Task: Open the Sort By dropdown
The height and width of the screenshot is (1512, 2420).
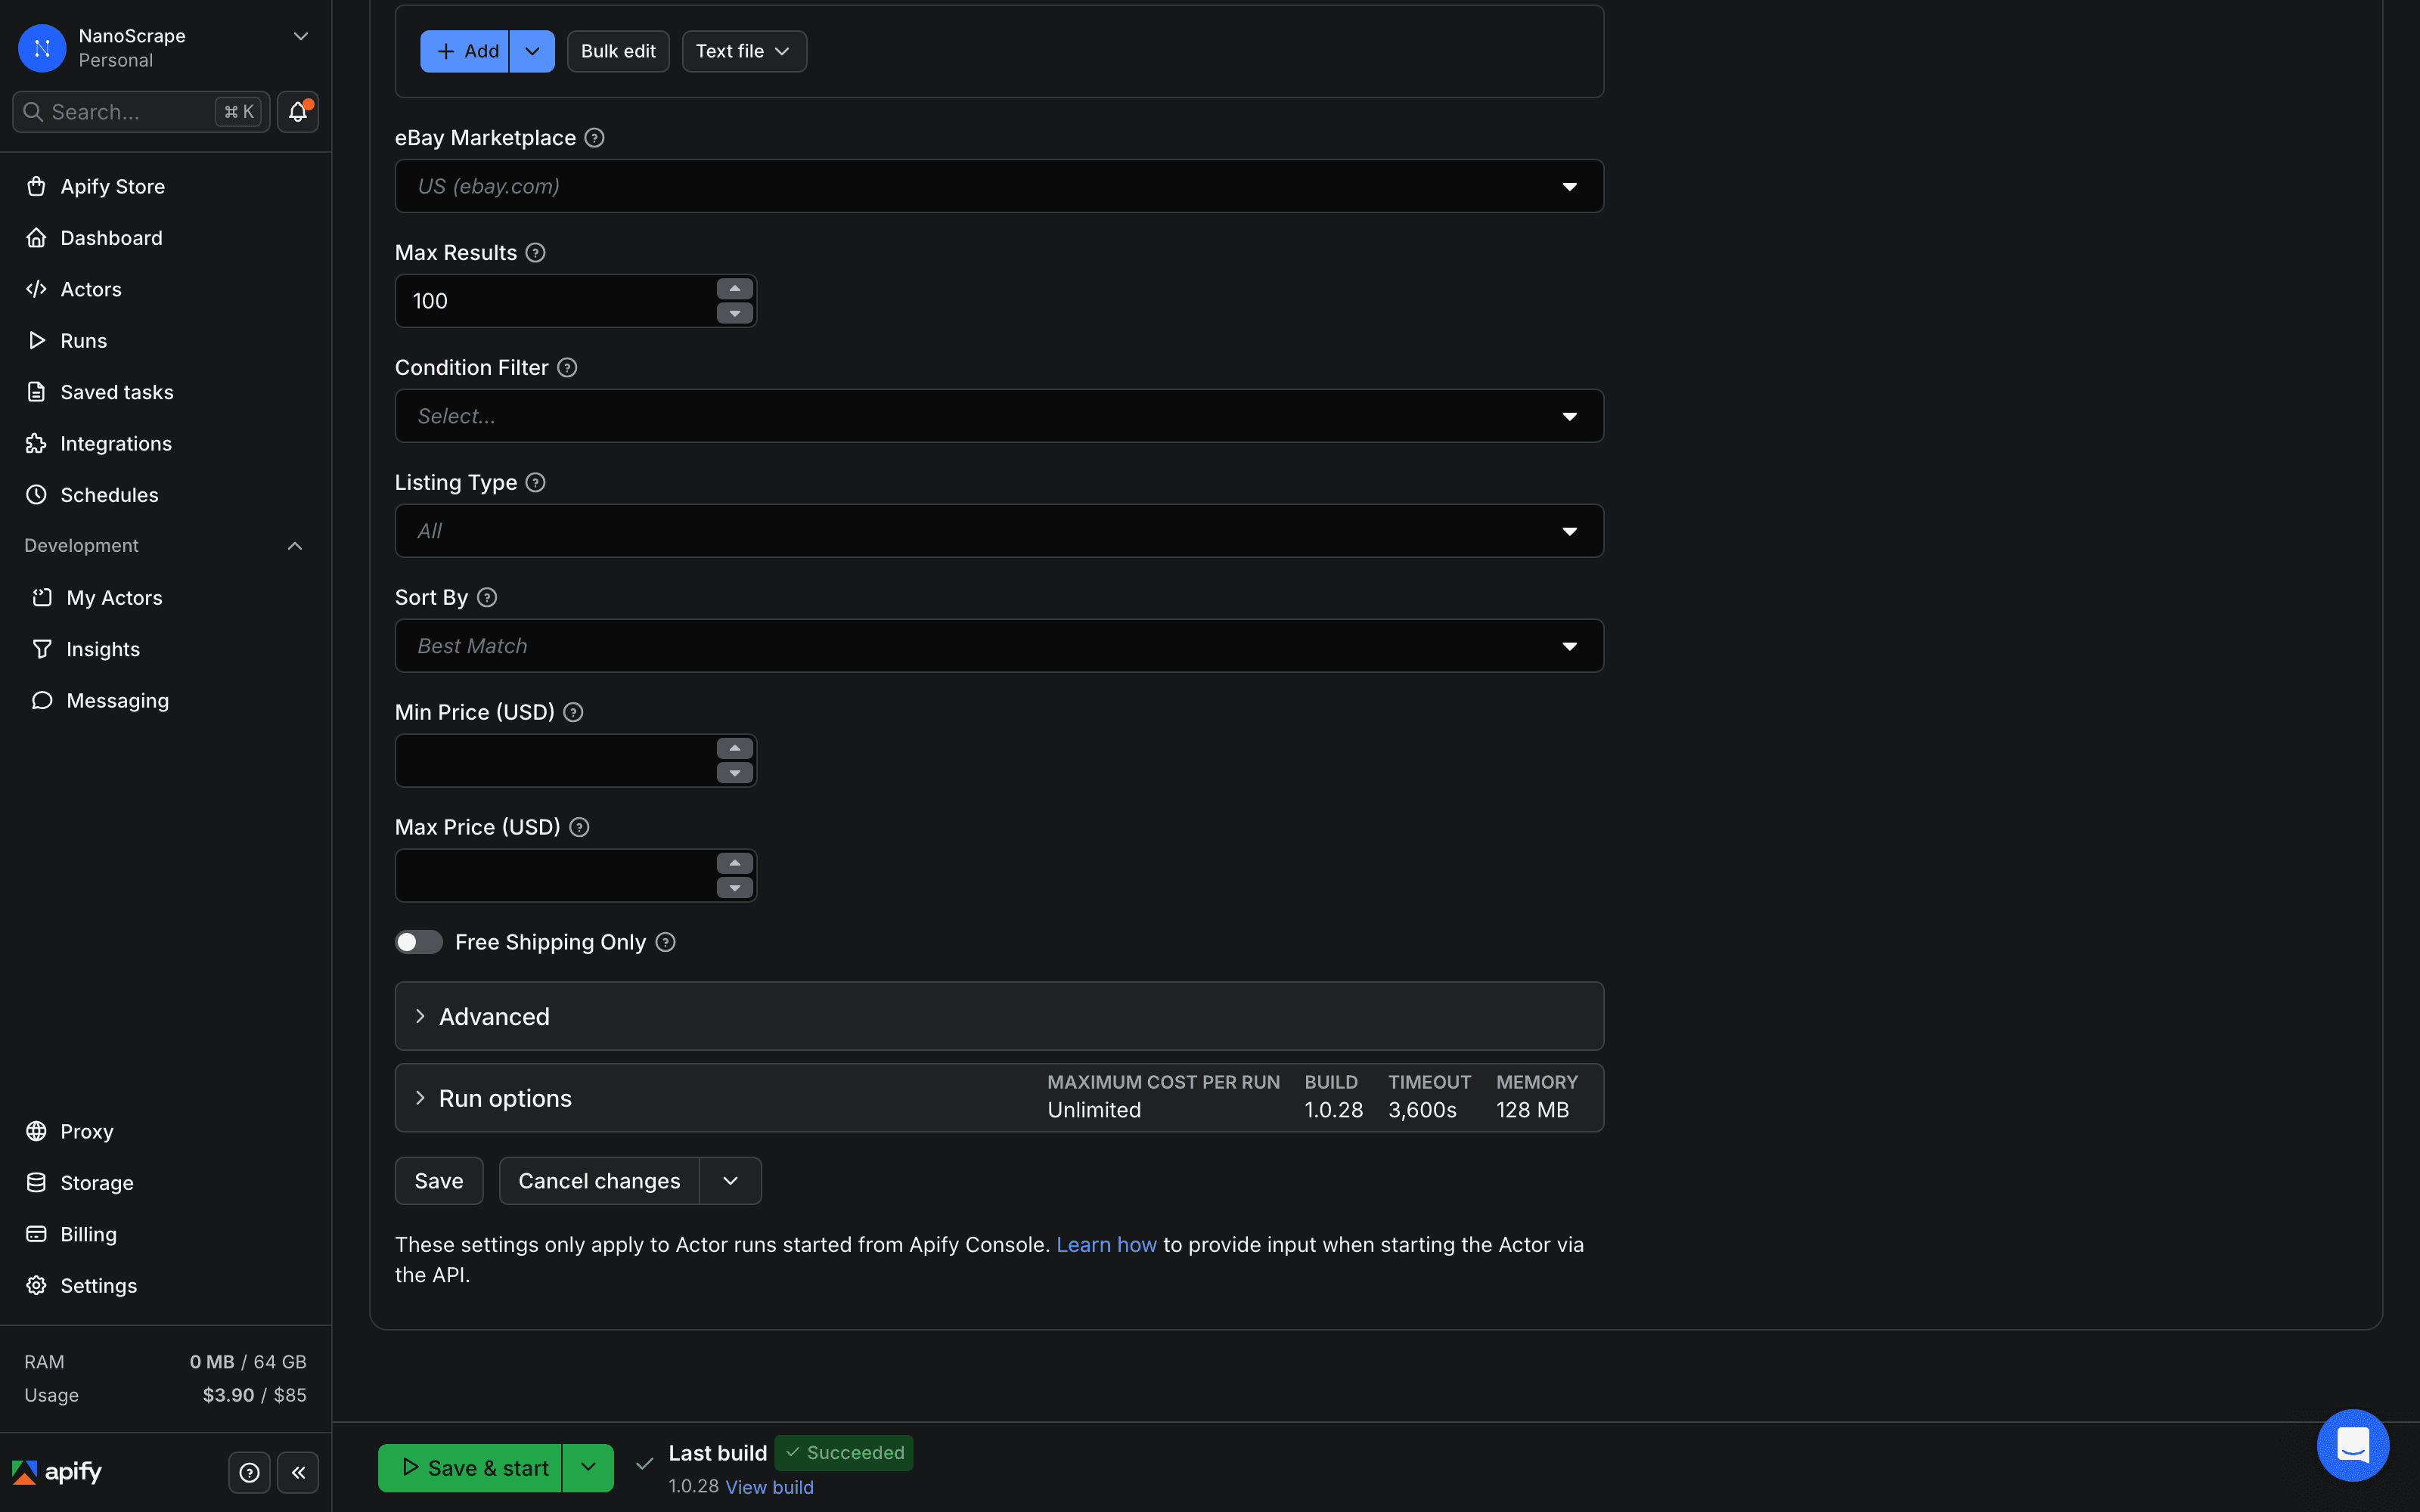Action: tap(999, 646)
